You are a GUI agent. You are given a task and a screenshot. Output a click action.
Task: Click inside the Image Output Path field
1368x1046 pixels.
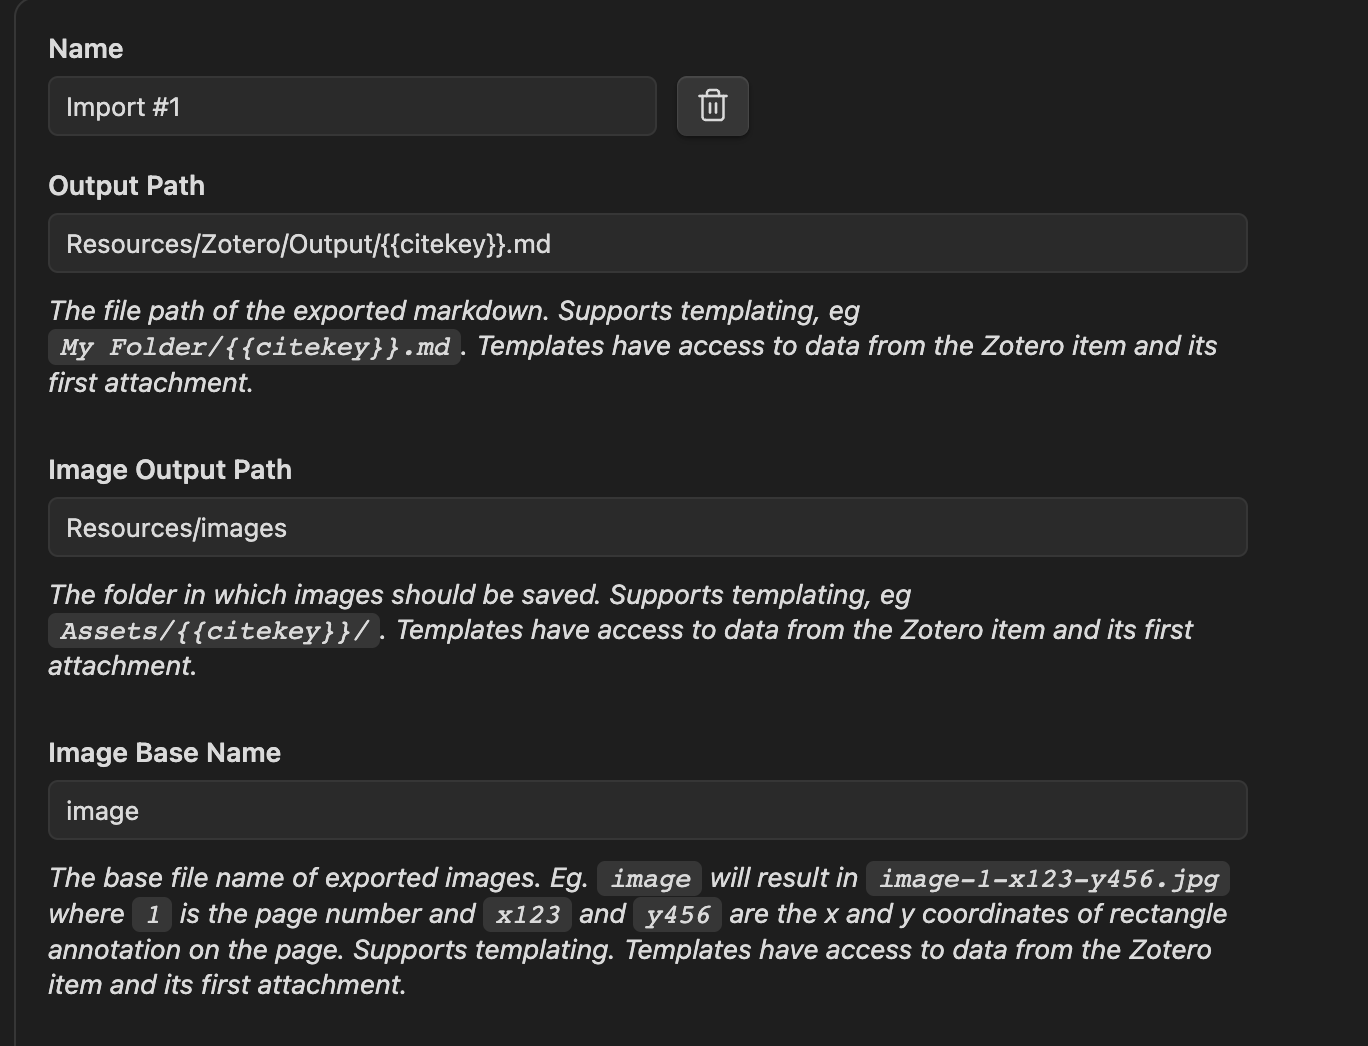pos(647,527)
